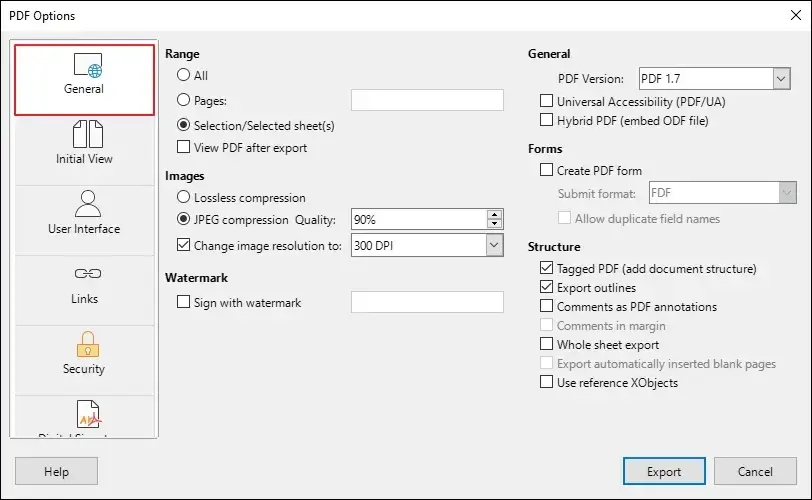Toggle Export outlines checkbox
This screenshot has width=812, height=500.
click(x=546, y=287)
